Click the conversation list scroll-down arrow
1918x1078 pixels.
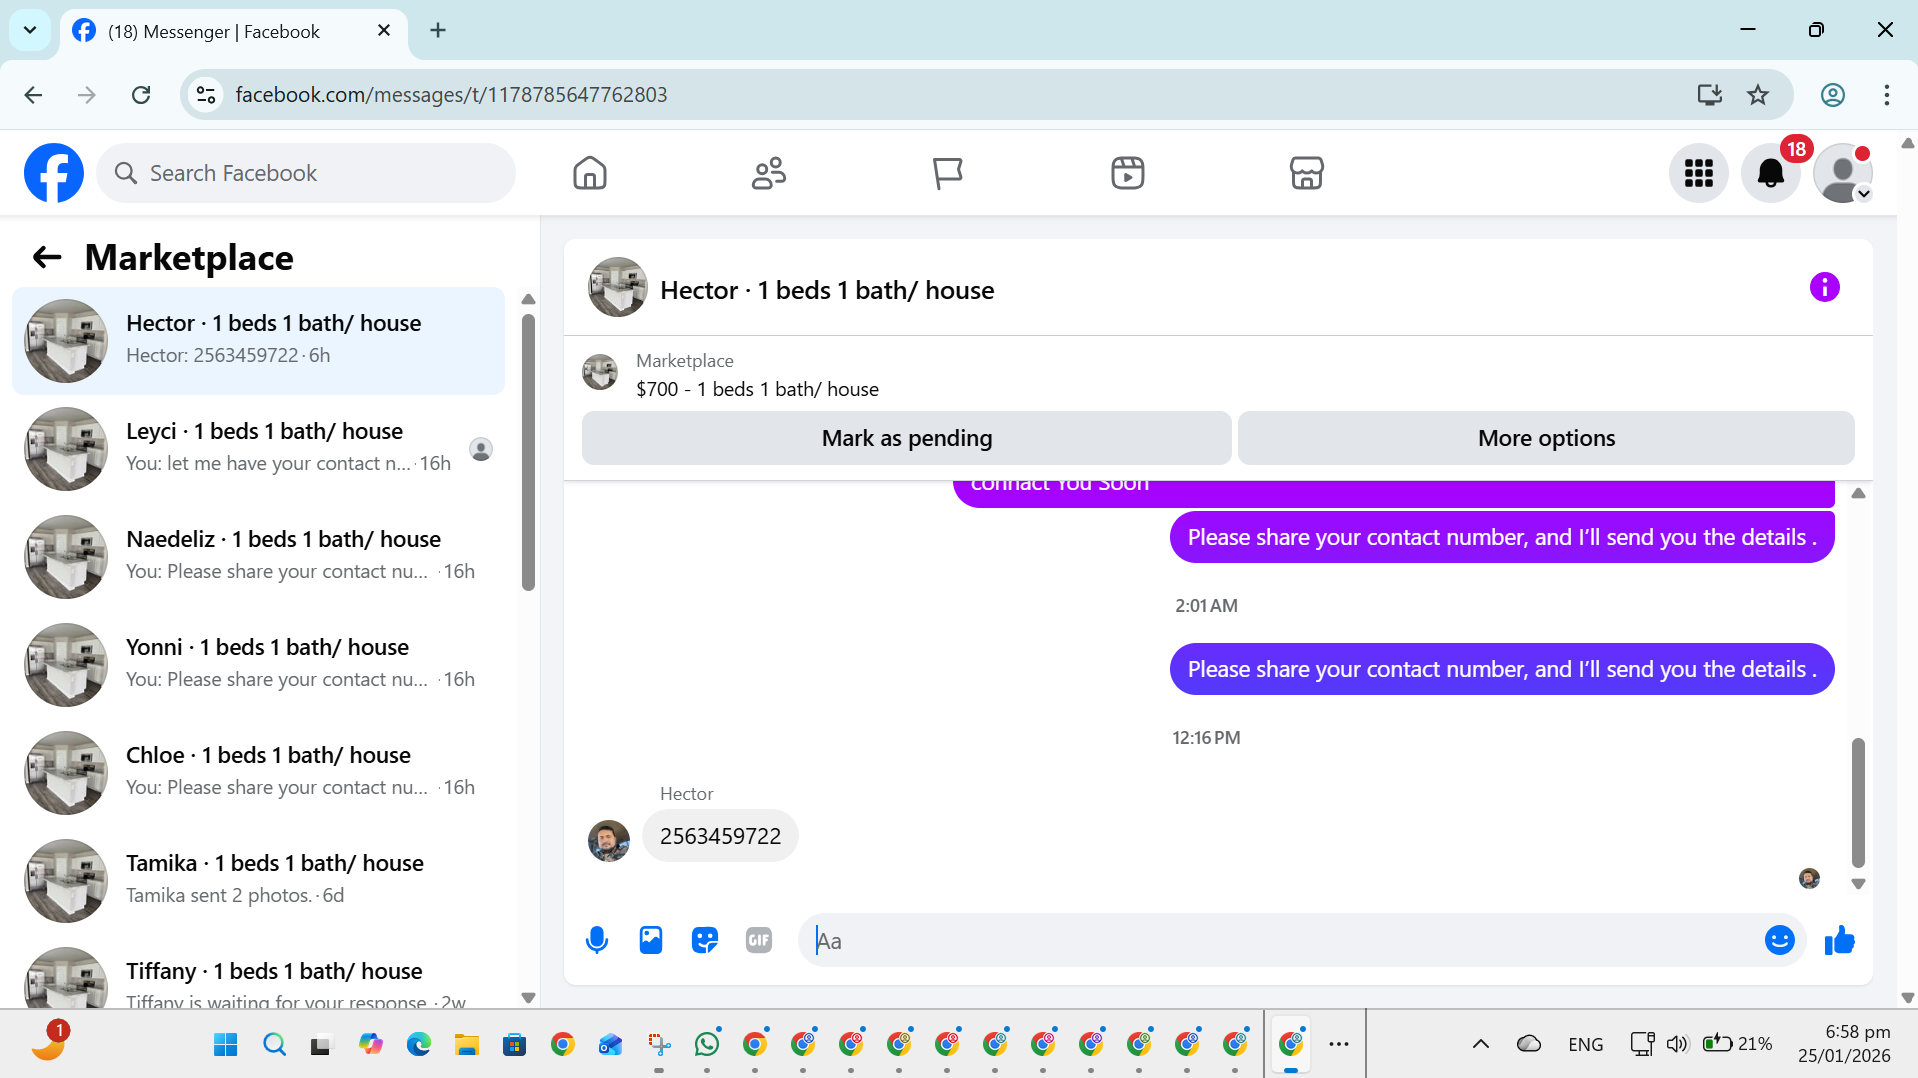click(x=528, y=998)
